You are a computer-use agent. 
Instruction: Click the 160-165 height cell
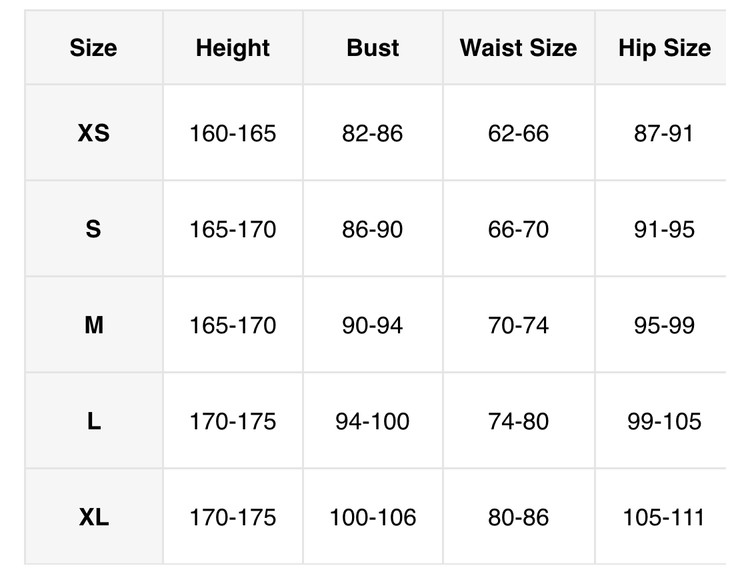tap(233, 133)
